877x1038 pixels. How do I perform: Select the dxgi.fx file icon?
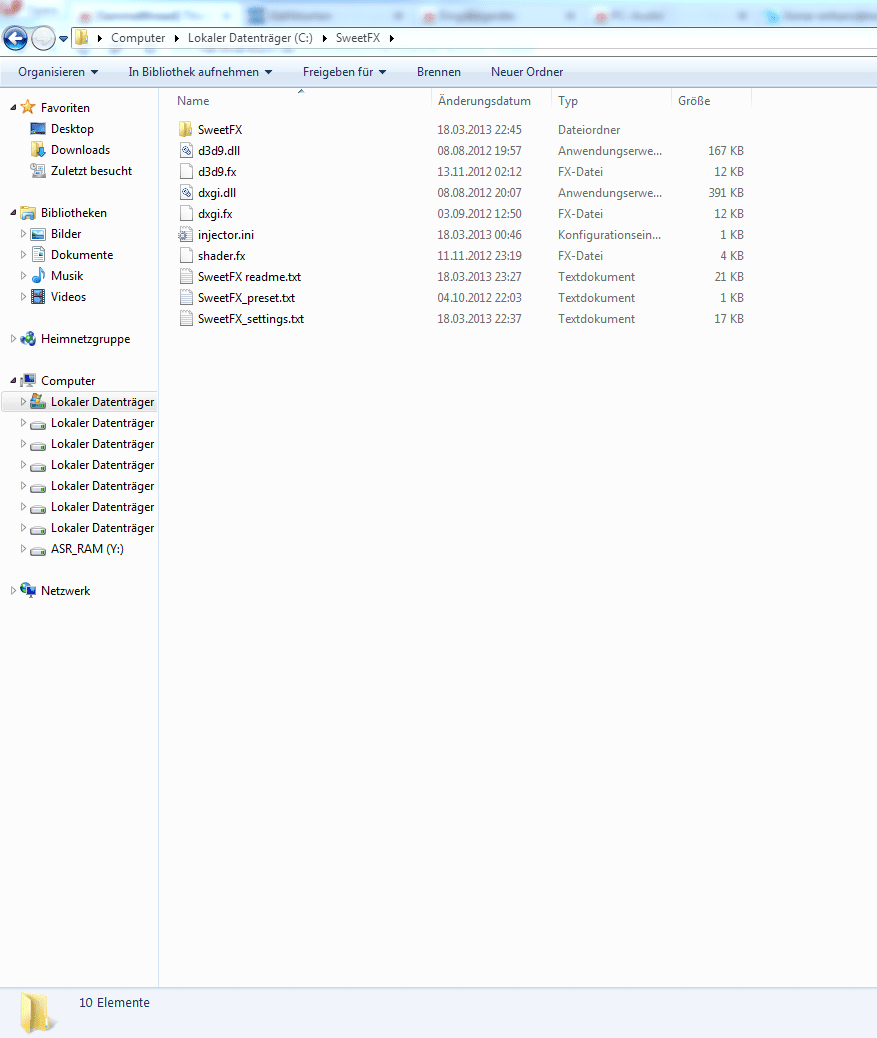(186, 214)
